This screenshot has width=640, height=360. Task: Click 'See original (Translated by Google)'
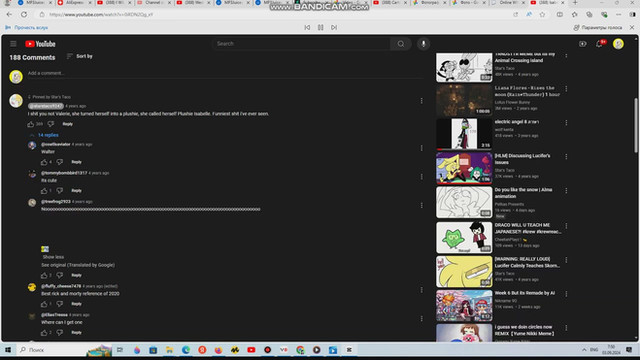tap(78, 265)
